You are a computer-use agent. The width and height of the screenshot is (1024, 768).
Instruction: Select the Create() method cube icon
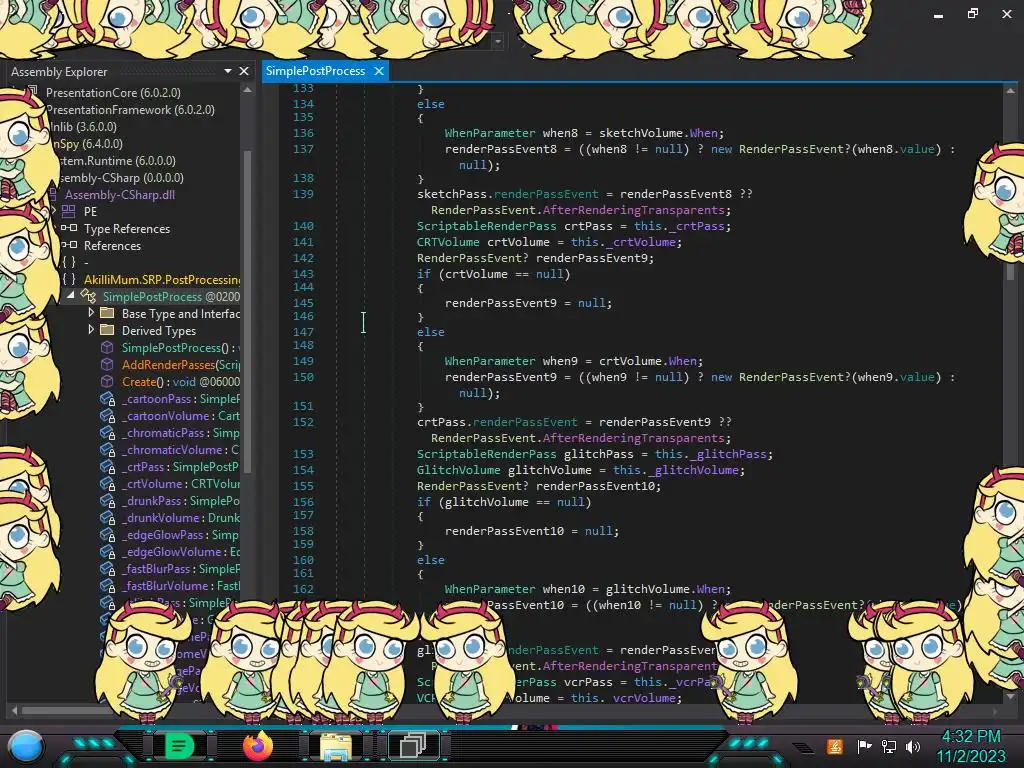[107, 381]
